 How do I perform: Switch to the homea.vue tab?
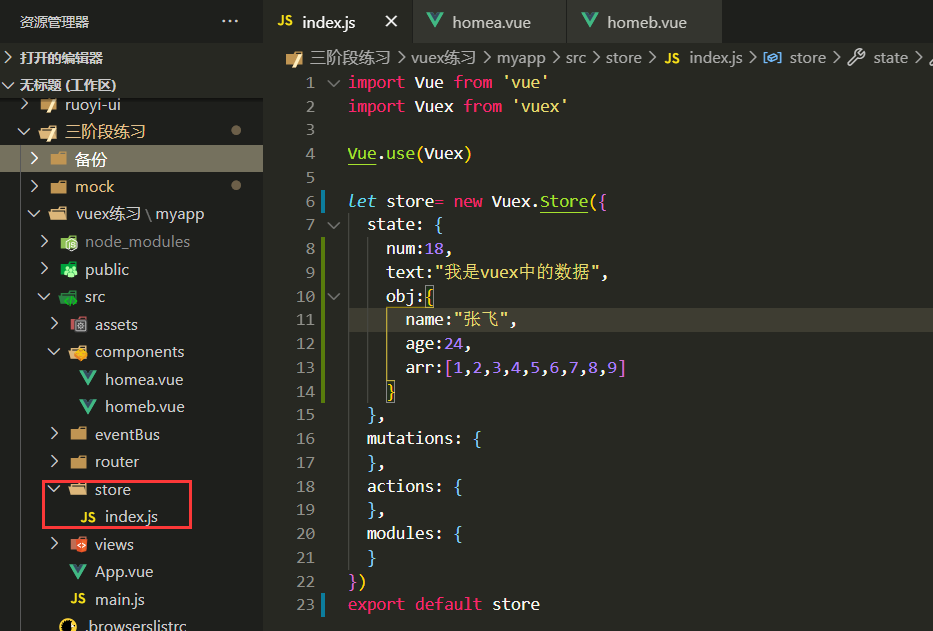pos(489,21)
